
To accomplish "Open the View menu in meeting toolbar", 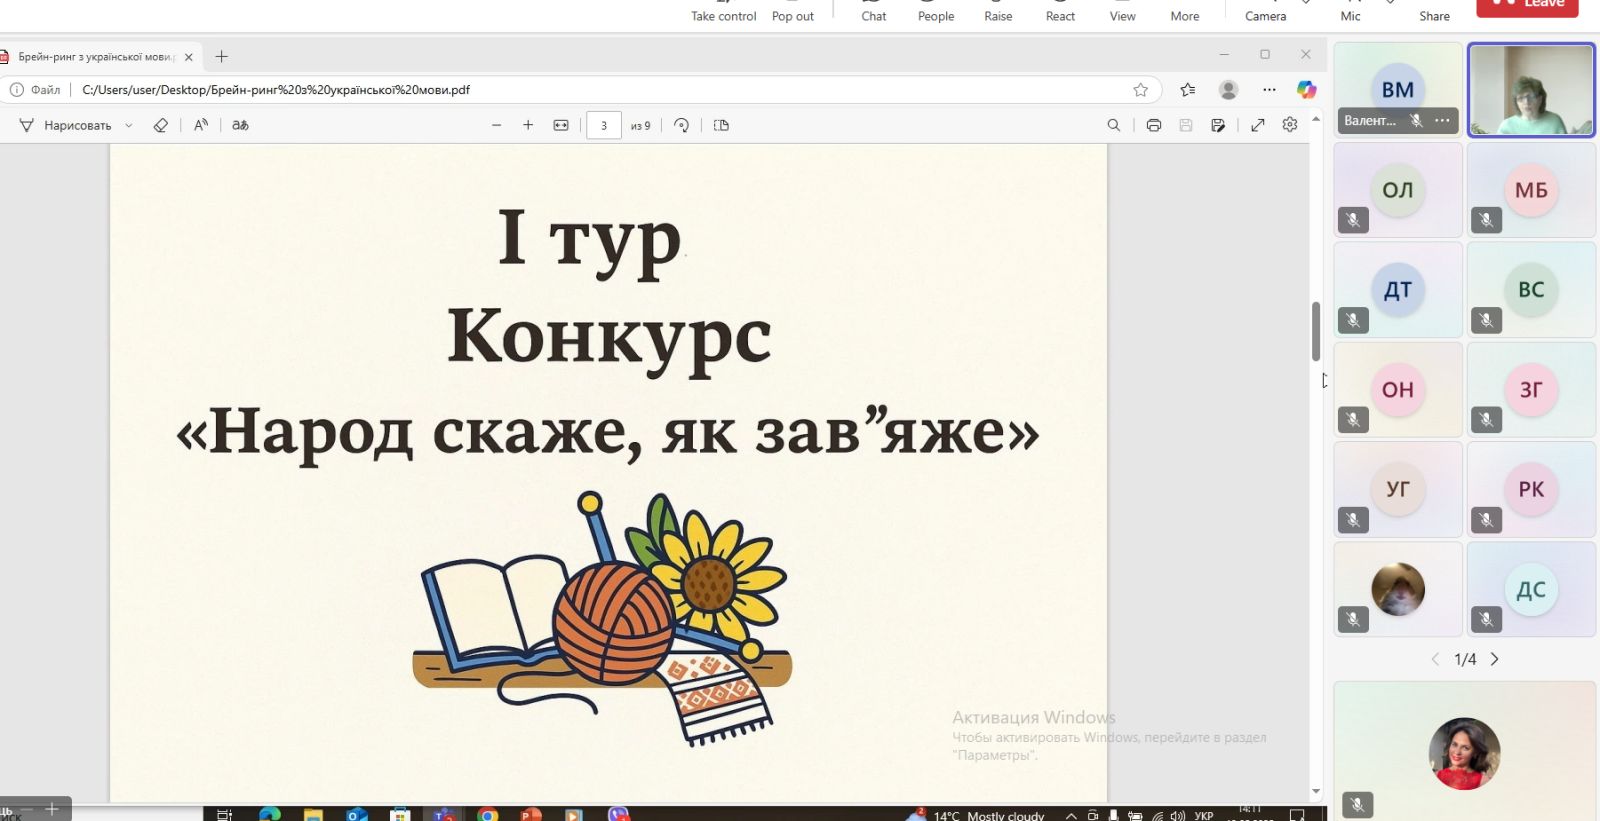I will coord(1122,11).
